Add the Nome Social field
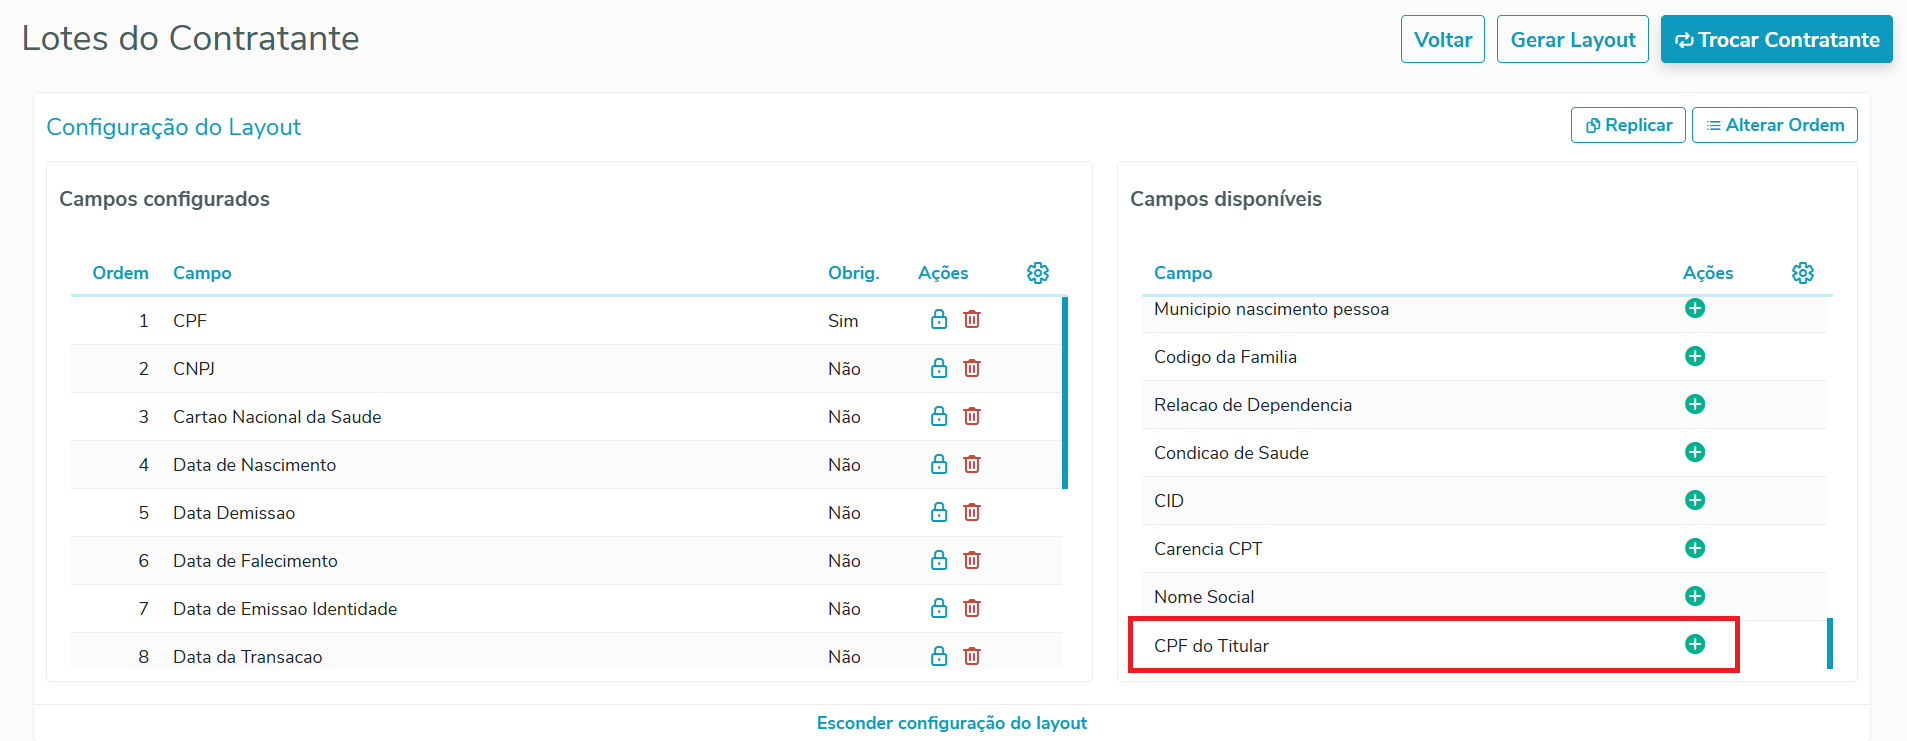Viewport: 1907px width, 741px height. pos(1694,596)
